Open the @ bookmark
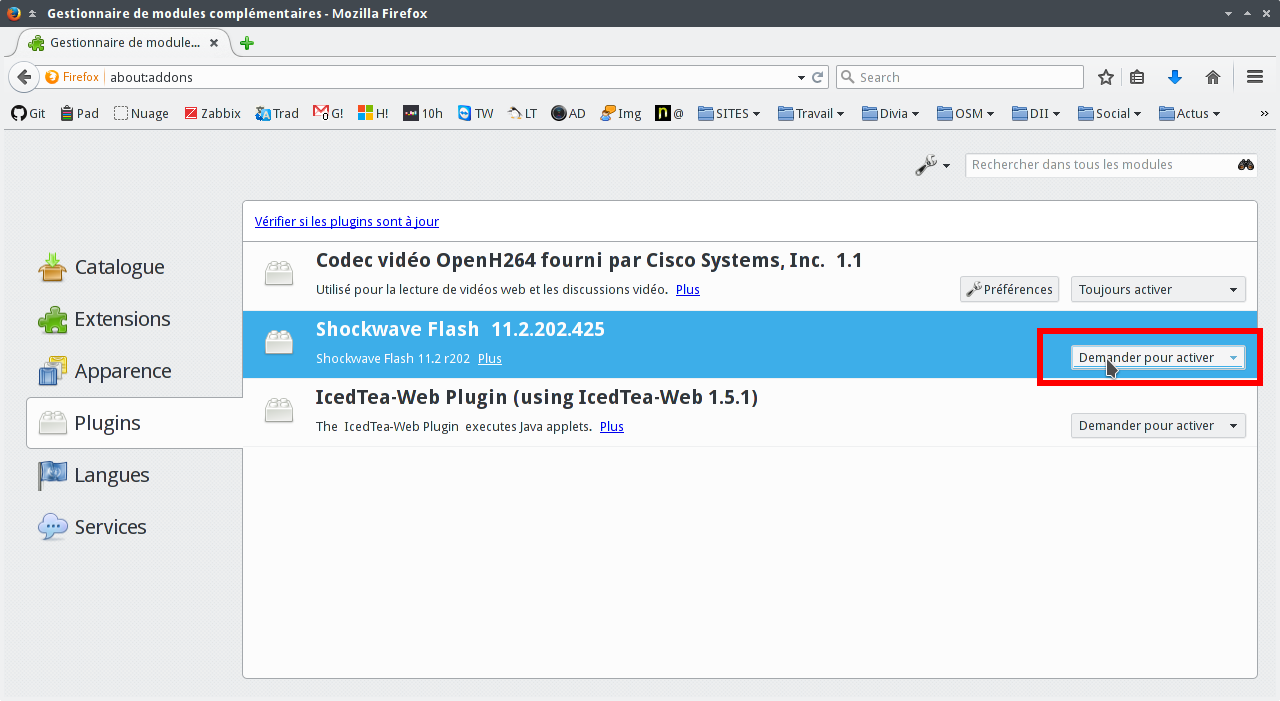1280x701 pixels. [670, 113]
